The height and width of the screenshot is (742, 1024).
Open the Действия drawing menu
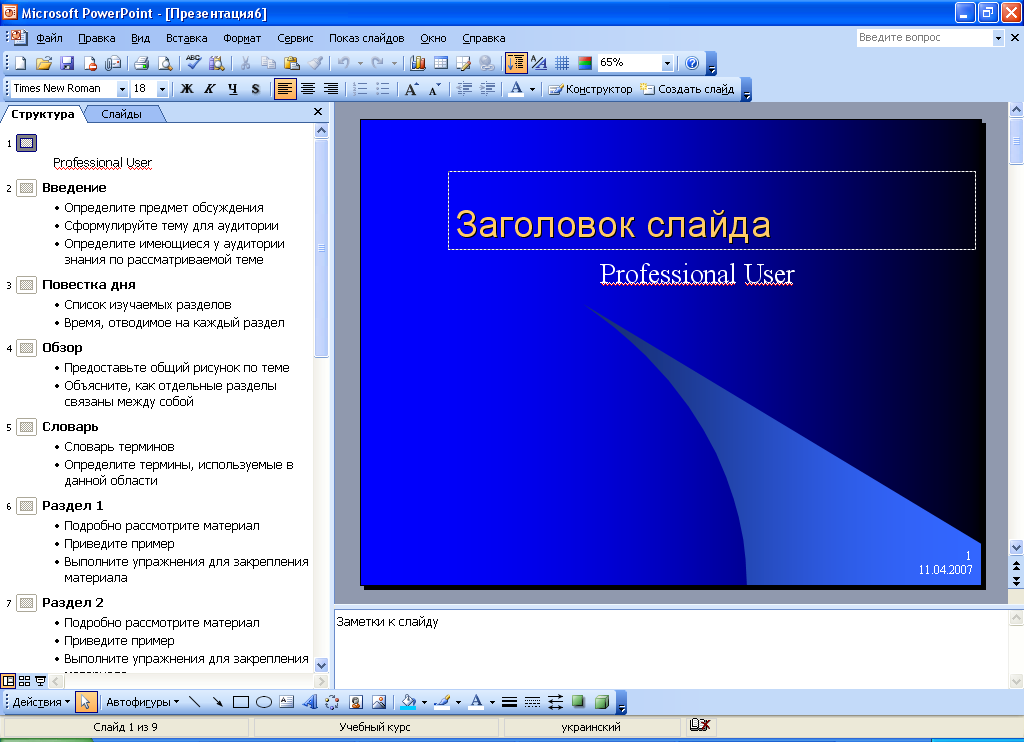[x=40, y=702]
